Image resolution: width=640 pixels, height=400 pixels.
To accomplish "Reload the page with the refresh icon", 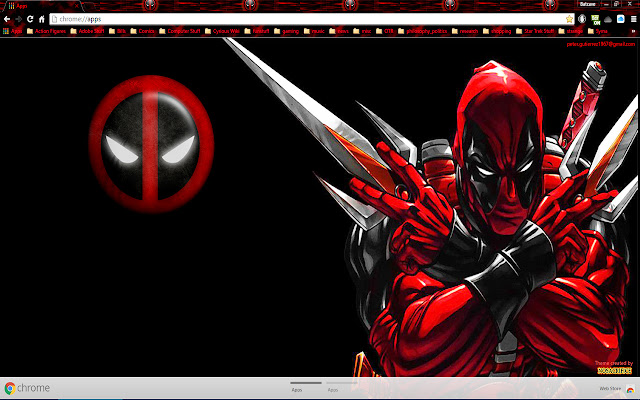I will 30,19.
